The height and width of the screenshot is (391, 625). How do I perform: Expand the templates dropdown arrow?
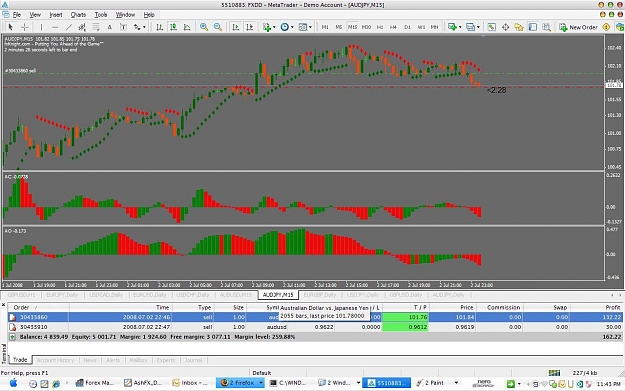coord(310,27)
